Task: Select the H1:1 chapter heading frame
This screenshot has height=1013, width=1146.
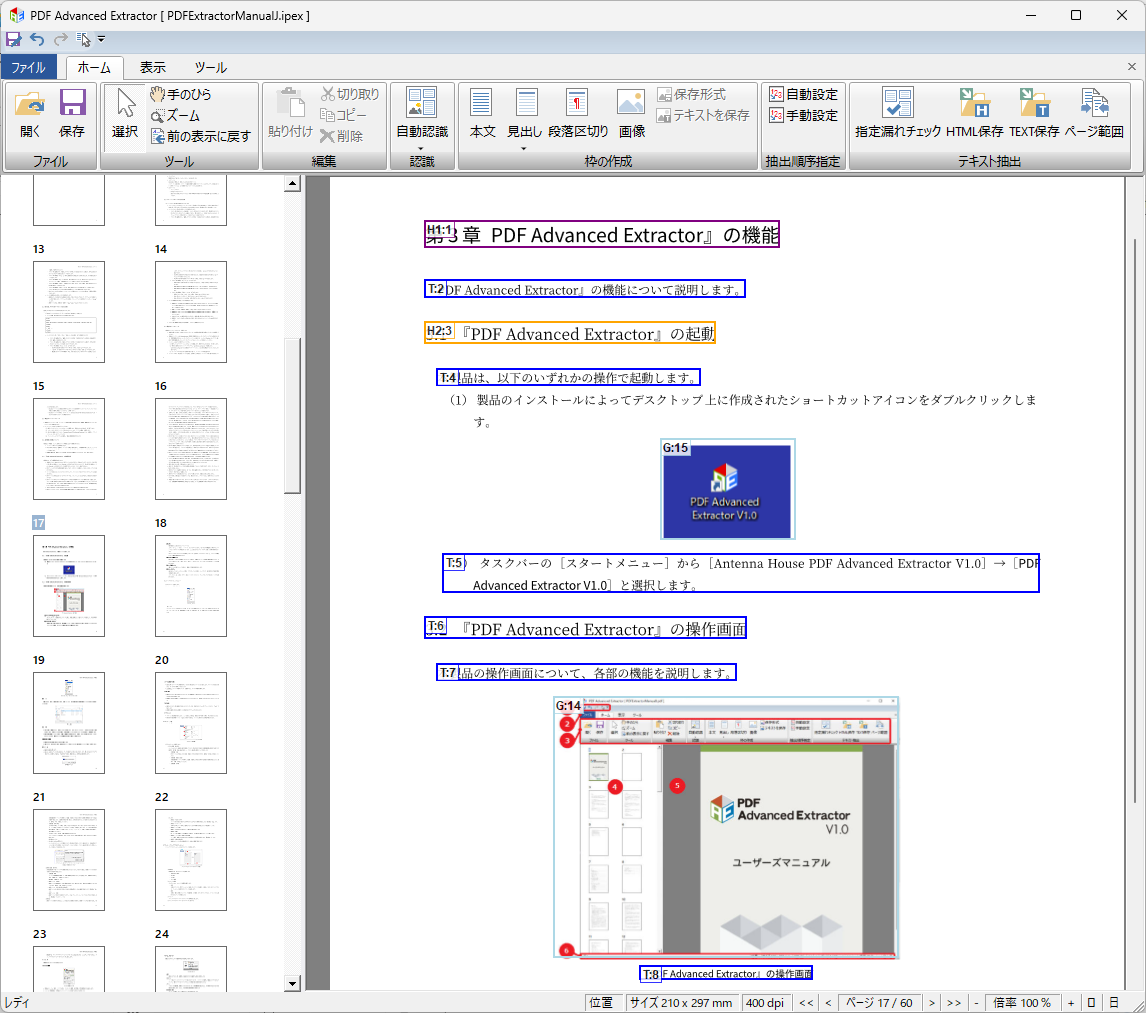Action: 602,235
